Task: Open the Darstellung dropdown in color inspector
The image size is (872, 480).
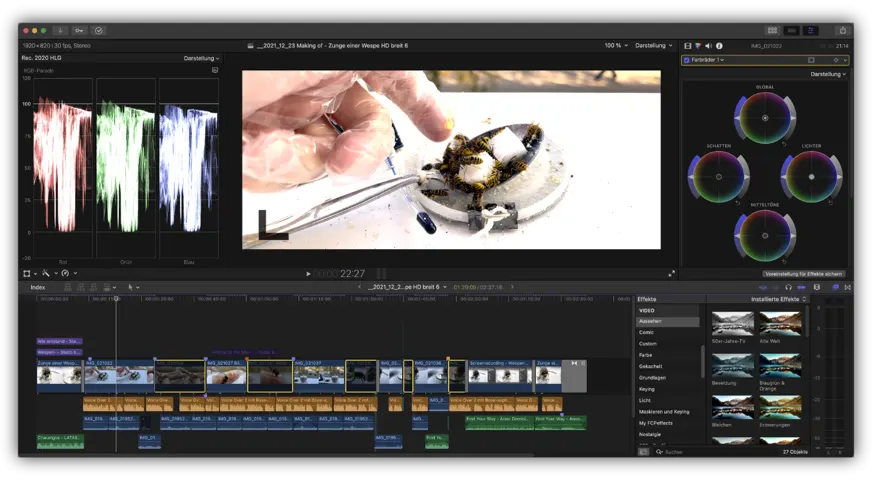Action: point(828,74)
